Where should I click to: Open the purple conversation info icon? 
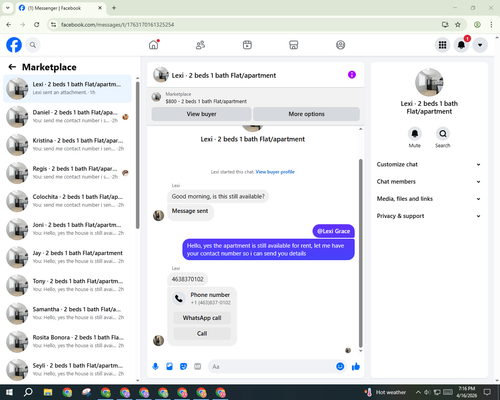point(352,75)
